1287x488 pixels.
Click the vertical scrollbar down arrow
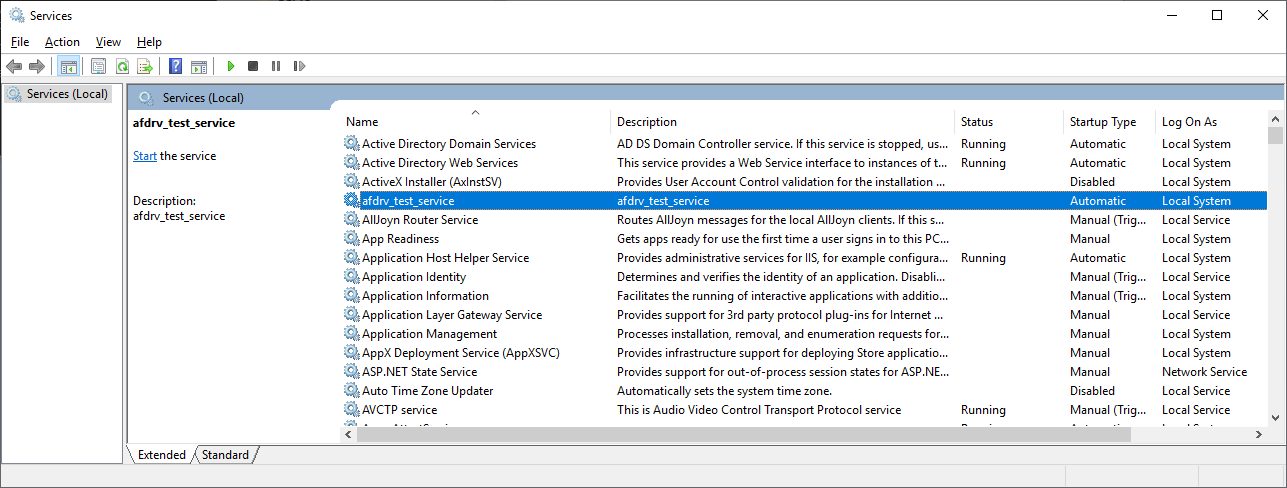coord(1275,418)
